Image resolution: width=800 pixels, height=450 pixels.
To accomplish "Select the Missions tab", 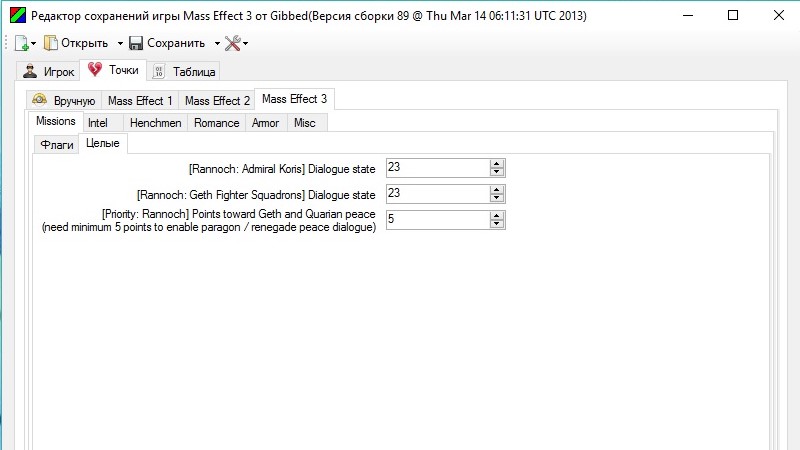I will (56, 121).
